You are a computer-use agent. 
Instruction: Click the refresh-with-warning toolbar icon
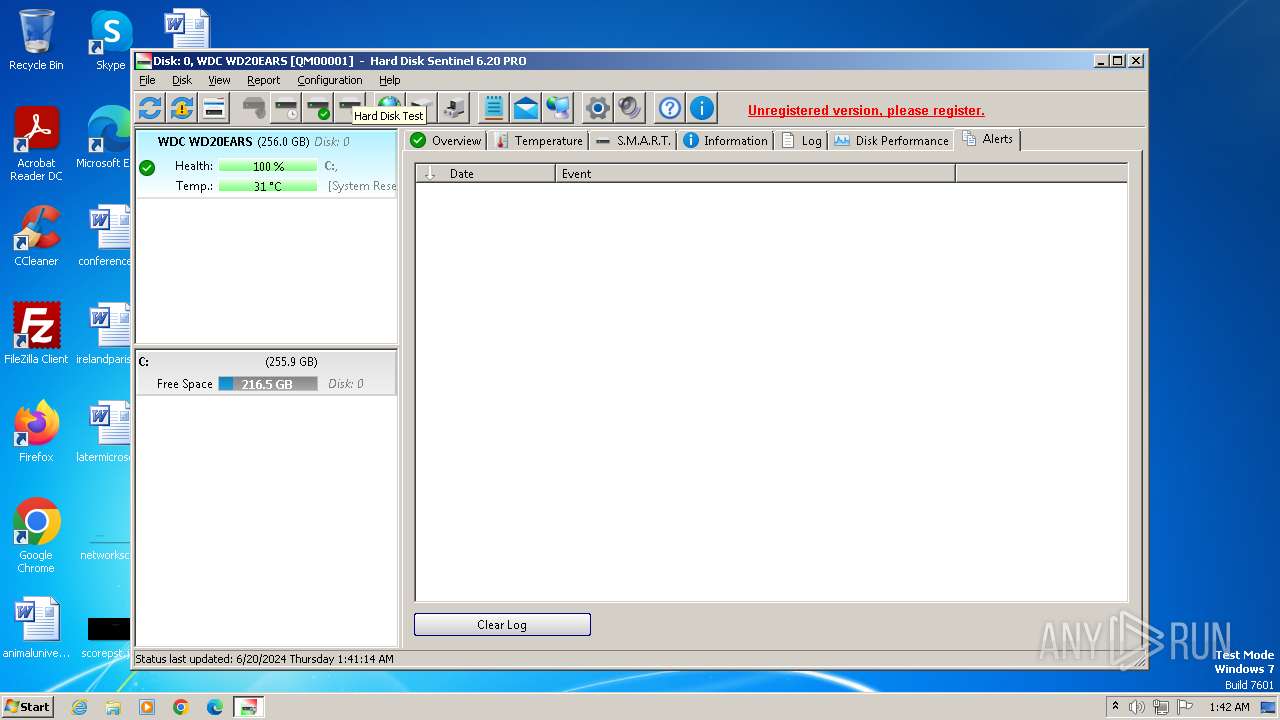coord(182,108)
